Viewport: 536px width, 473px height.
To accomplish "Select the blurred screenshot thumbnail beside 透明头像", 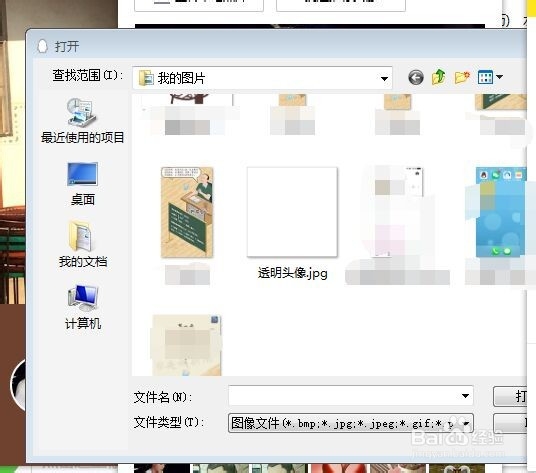I will point(398,212).
